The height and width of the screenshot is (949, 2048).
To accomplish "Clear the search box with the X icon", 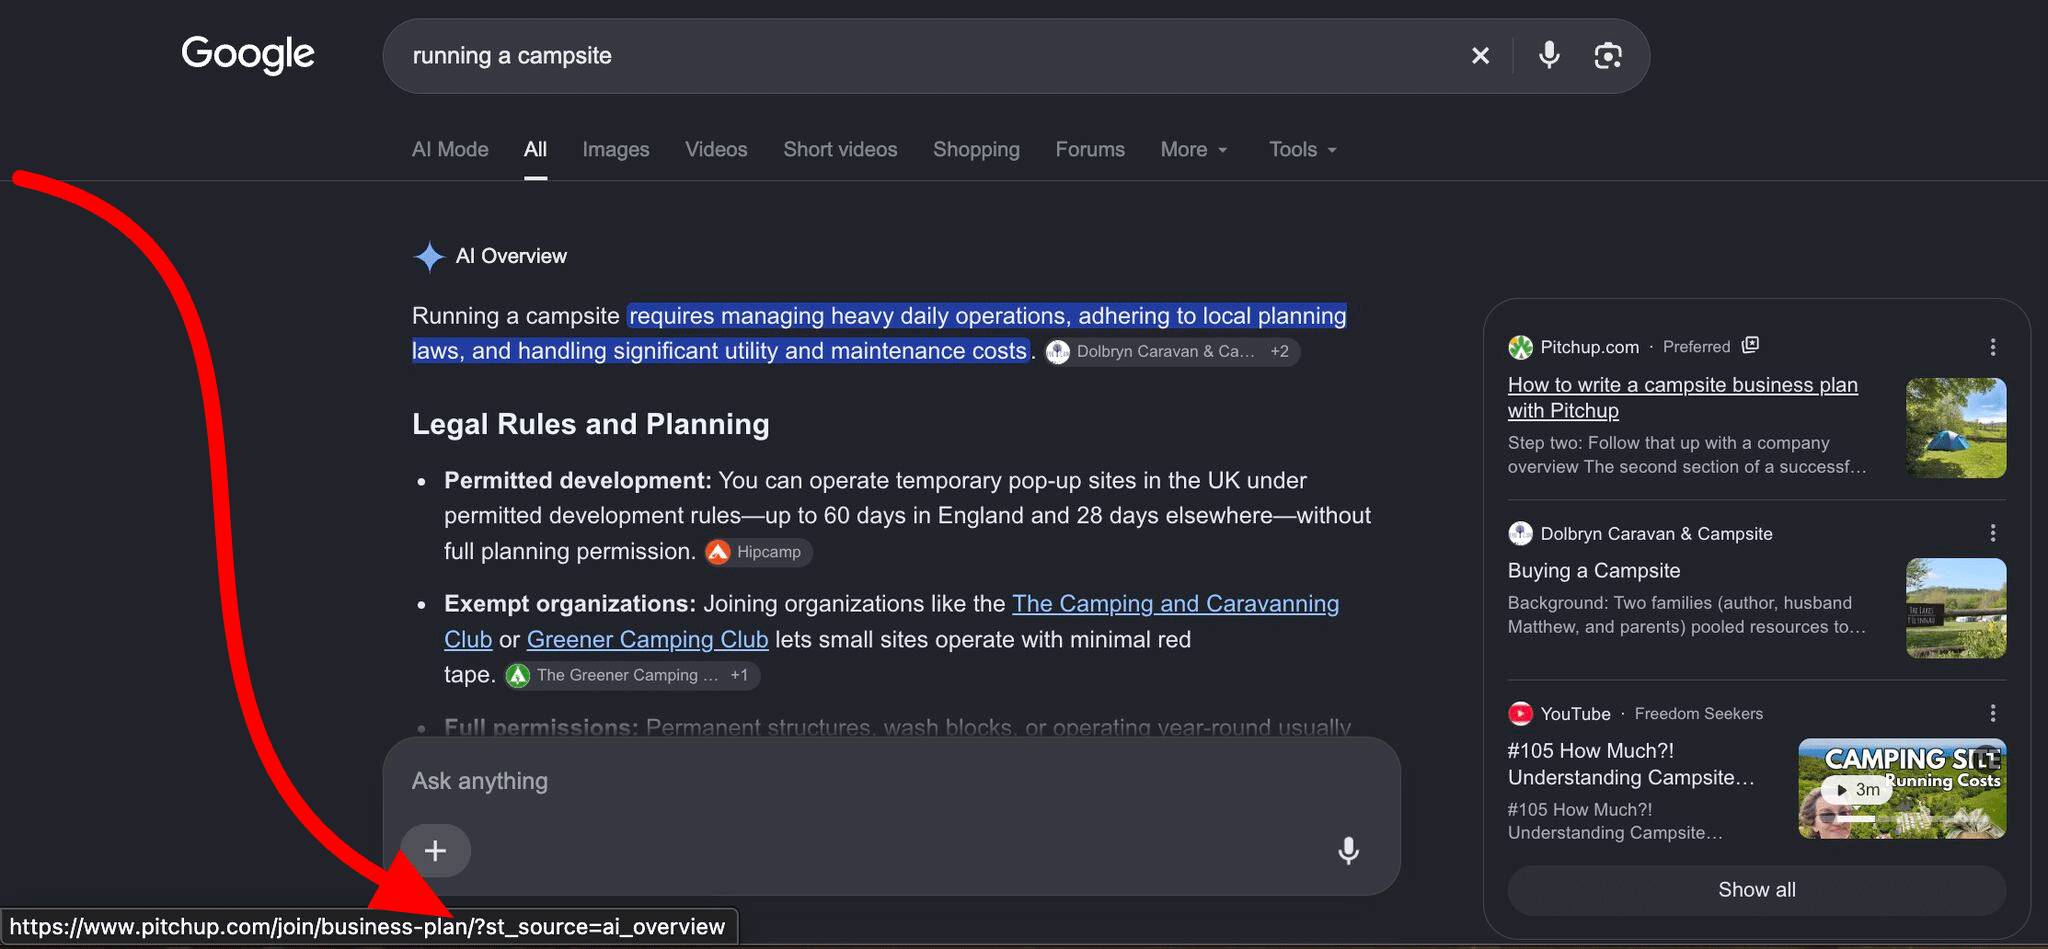I will [1480, 56].
